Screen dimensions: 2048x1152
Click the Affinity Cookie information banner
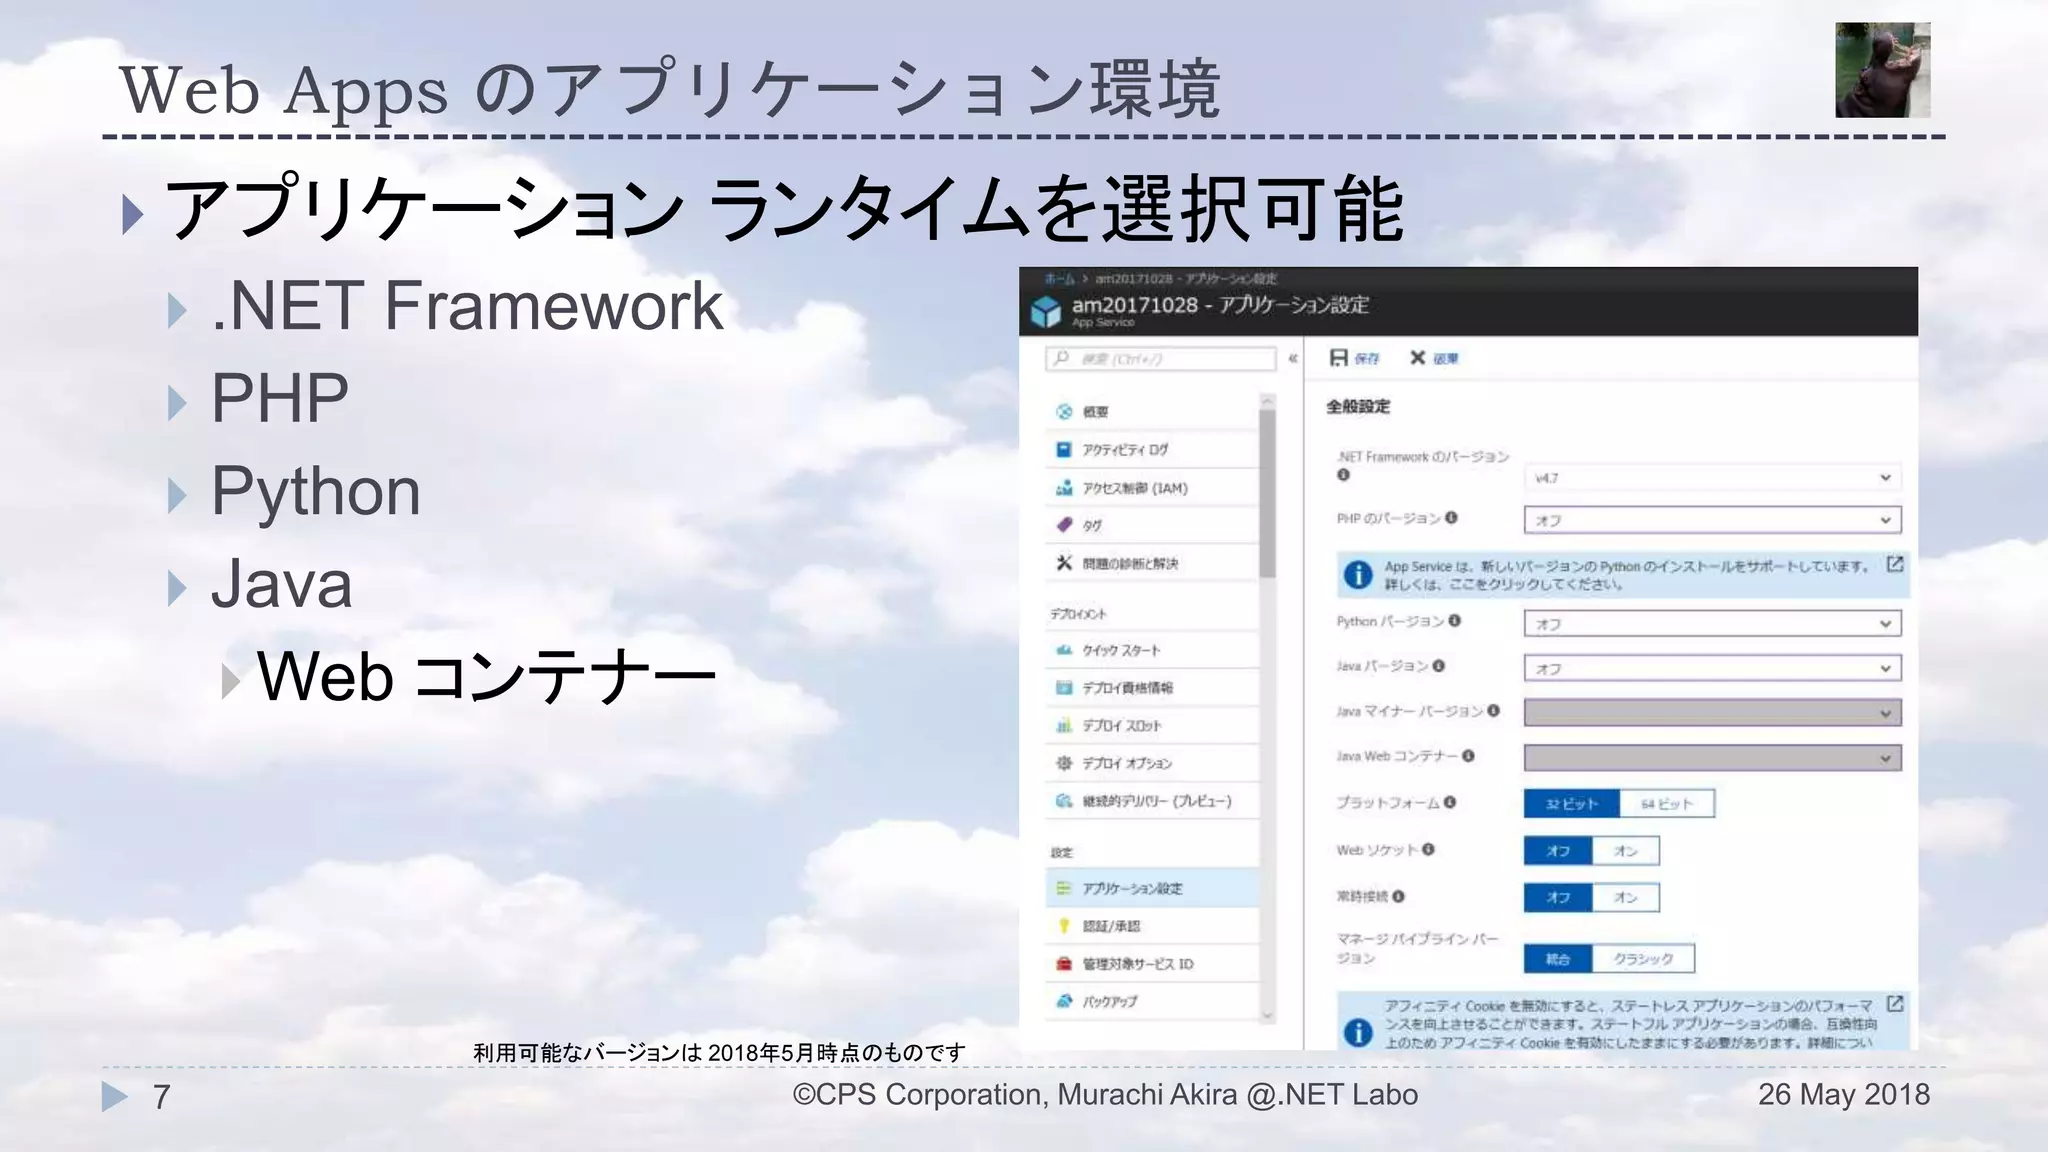point(1623,1021)
